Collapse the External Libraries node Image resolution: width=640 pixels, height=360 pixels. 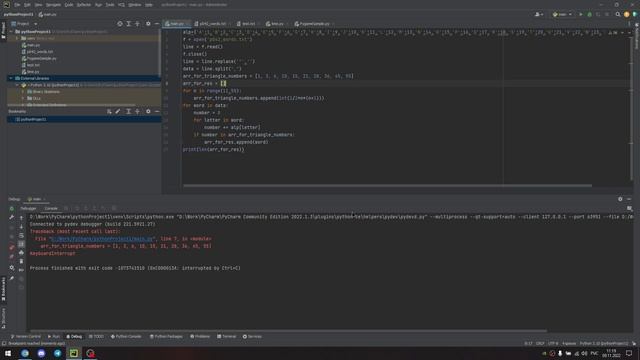coord(11,78)
